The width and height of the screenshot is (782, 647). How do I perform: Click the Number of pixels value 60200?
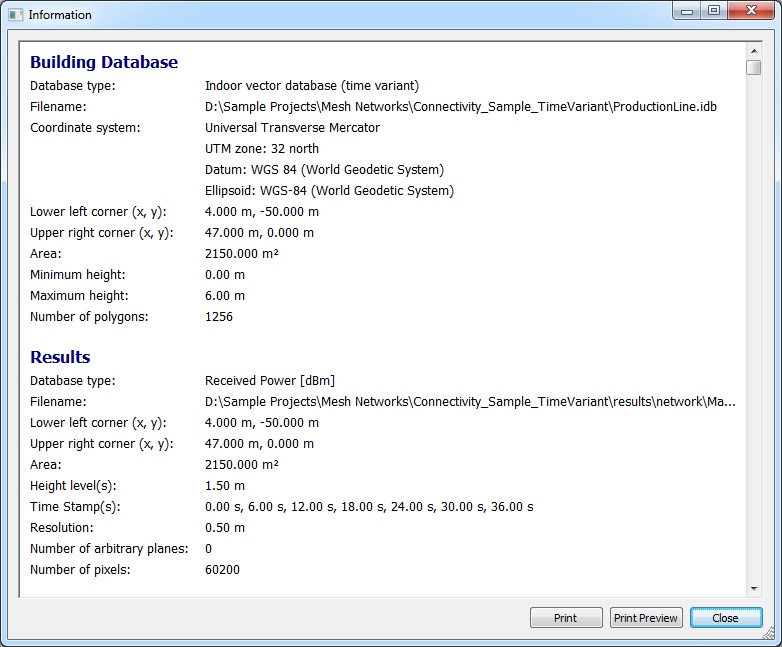click(x=222, y=570)
